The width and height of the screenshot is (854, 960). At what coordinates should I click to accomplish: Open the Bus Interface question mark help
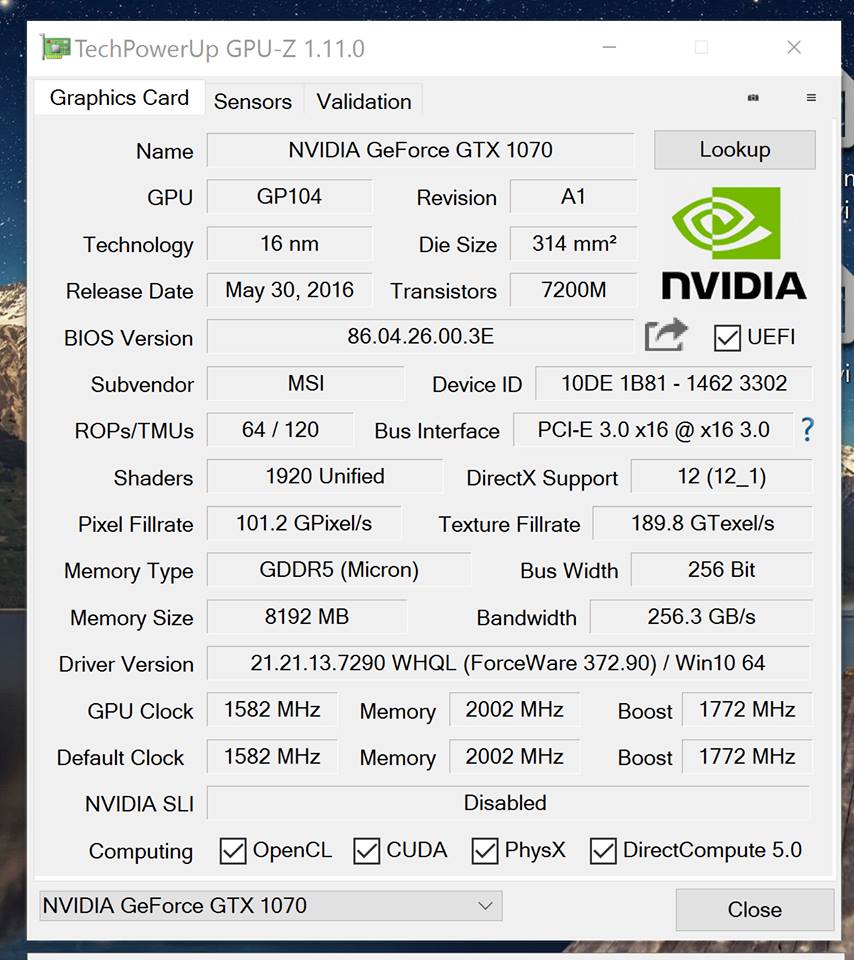click(807, 430)
